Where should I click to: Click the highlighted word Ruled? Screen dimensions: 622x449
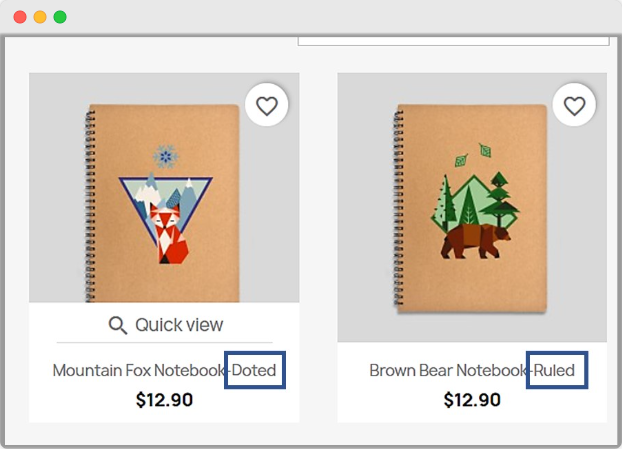tap(554, 370)
